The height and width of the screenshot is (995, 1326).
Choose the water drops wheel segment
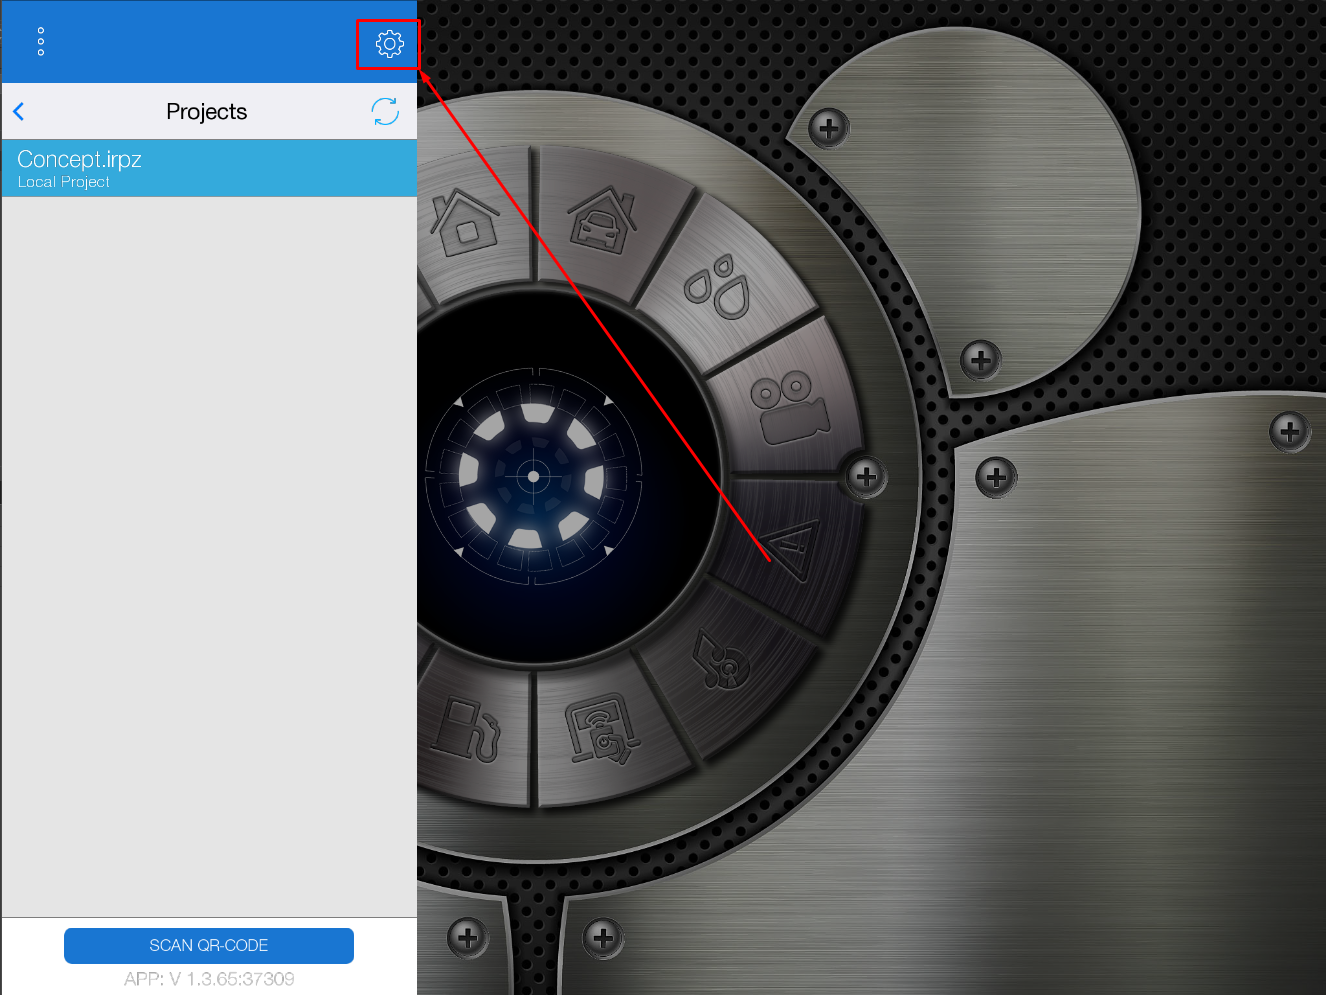(x=718, y=288)
